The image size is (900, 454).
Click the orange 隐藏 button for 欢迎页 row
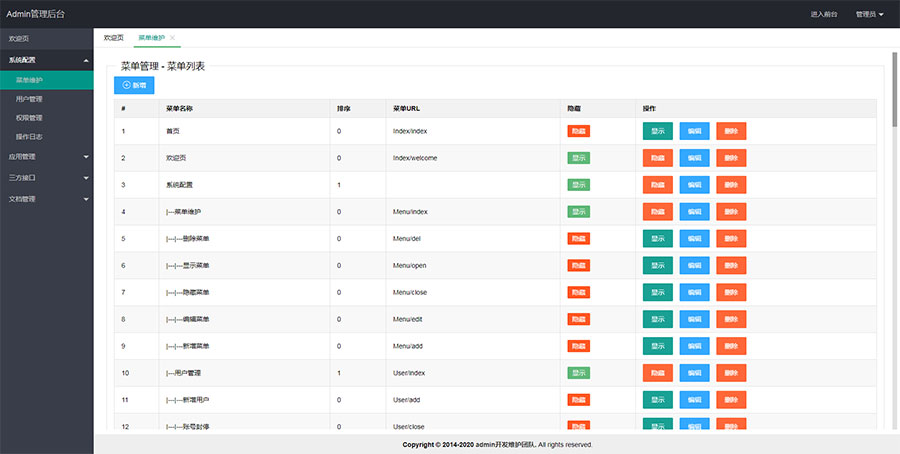pyautogui.click(x=657, y=158)
